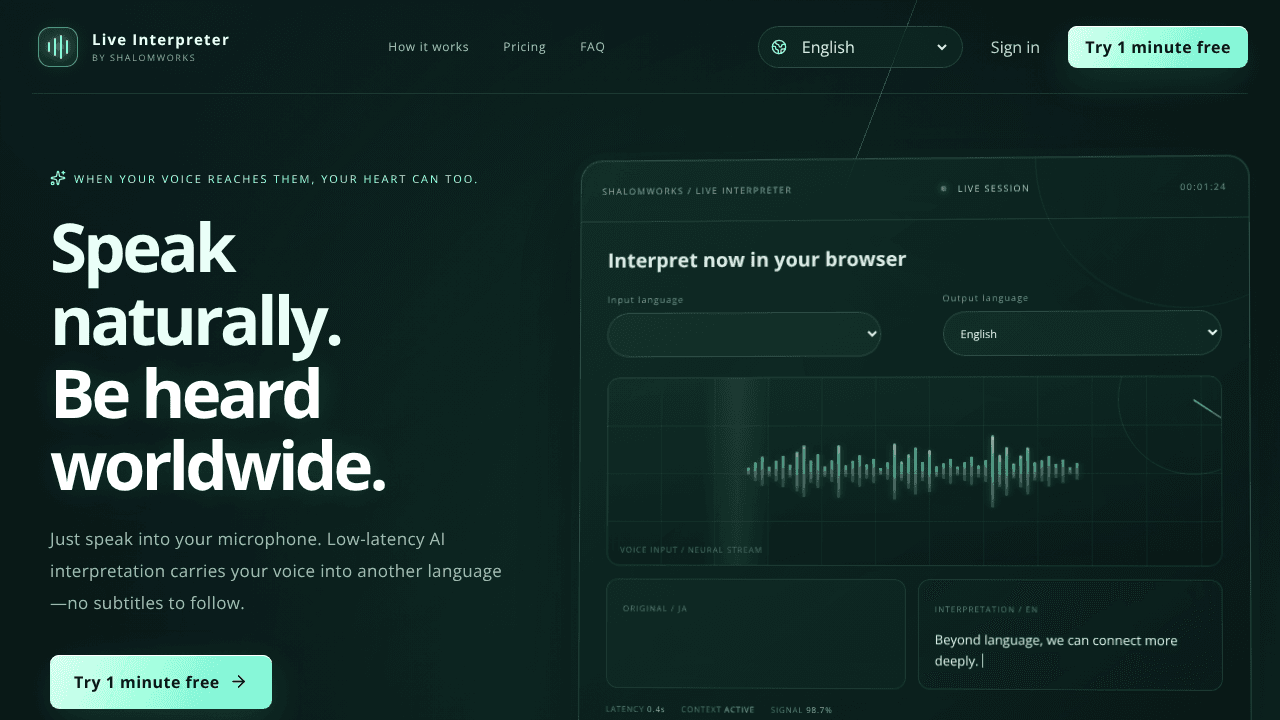
Task: Open the How it works section
Action: click(428, 47)
